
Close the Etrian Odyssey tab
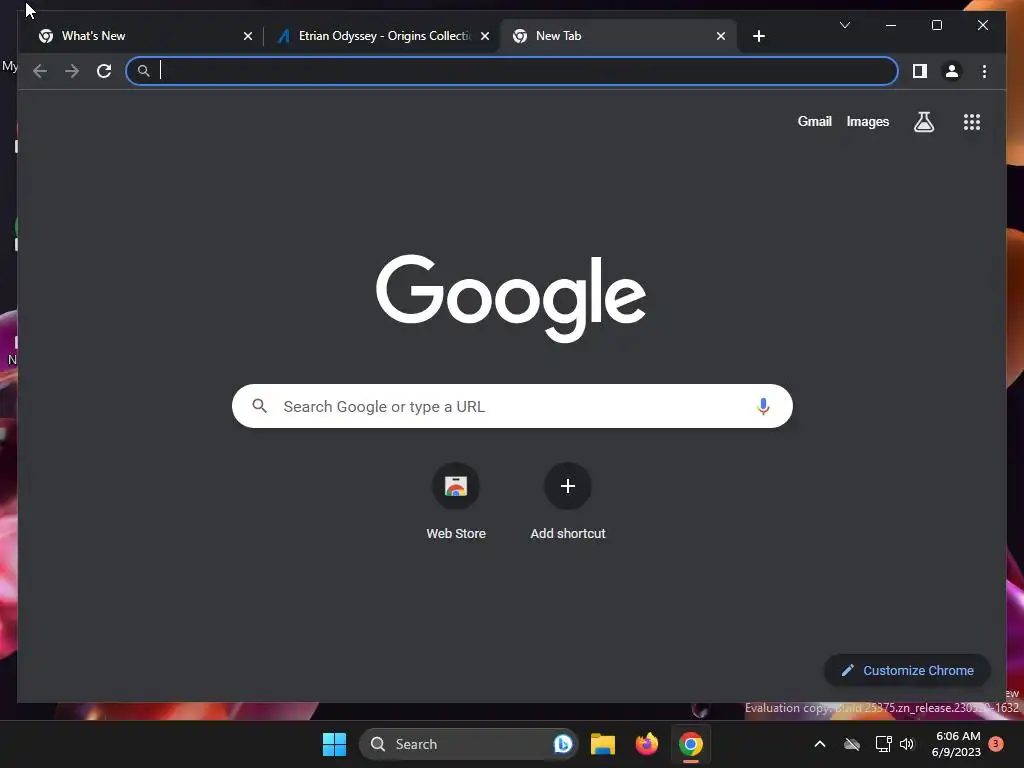485,36
